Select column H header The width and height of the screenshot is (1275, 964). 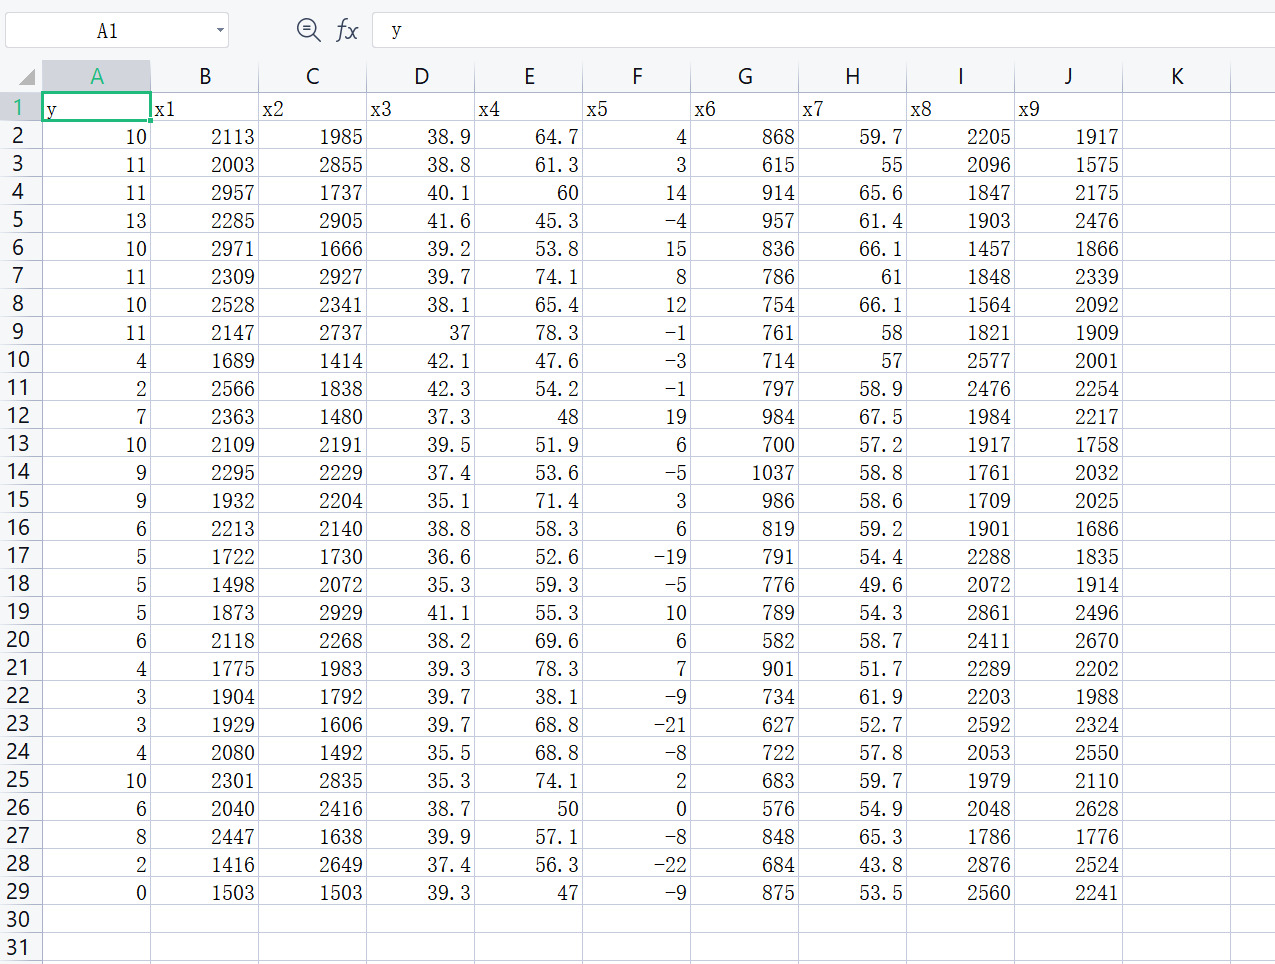(853, 76)
